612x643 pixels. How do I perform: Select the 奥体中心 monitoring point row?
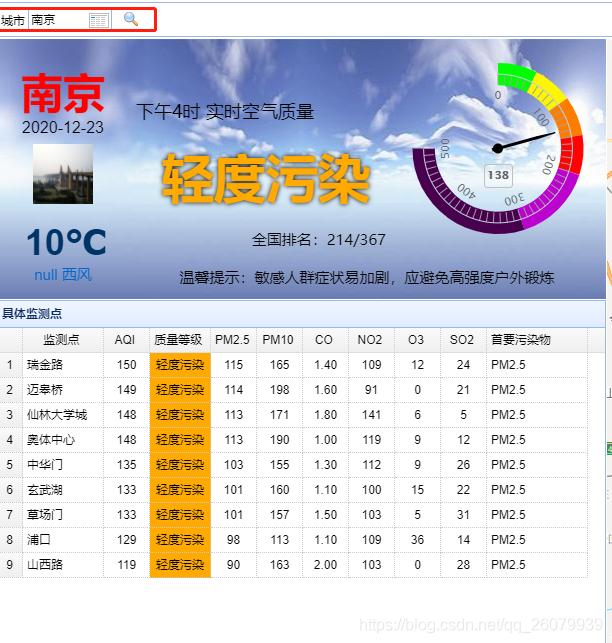294,440
